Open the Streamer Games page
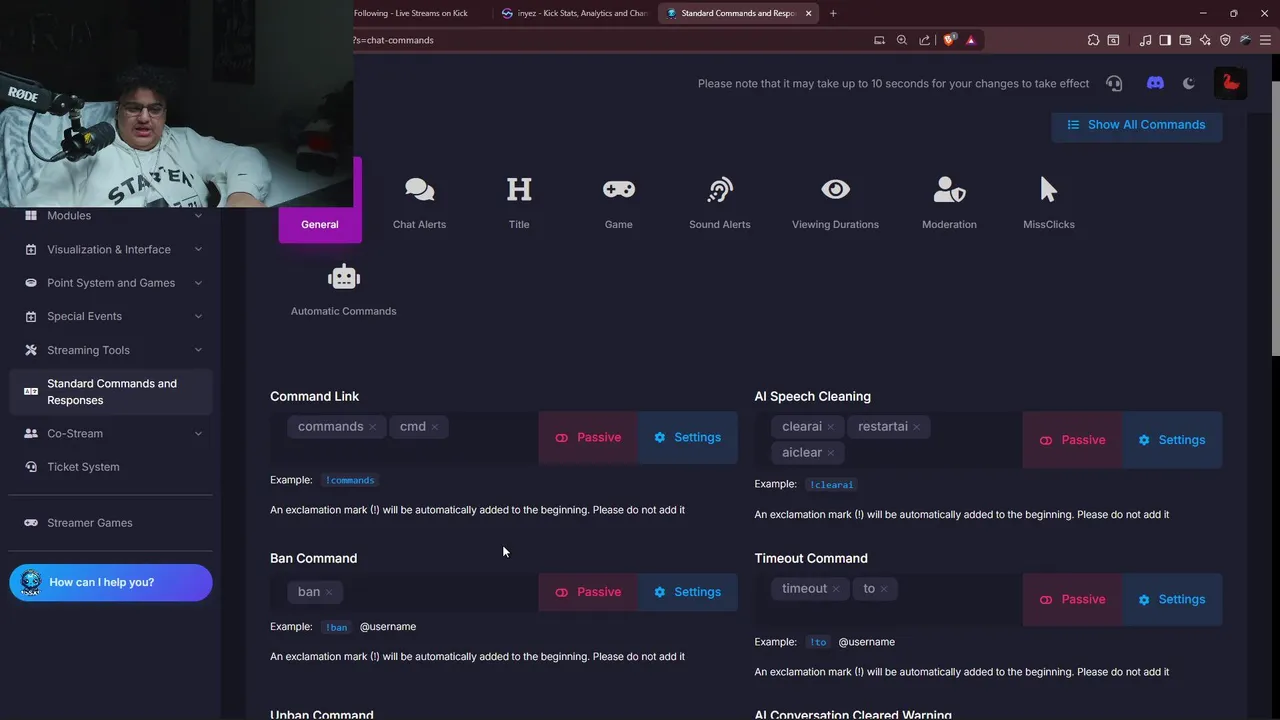 (111, 523)
